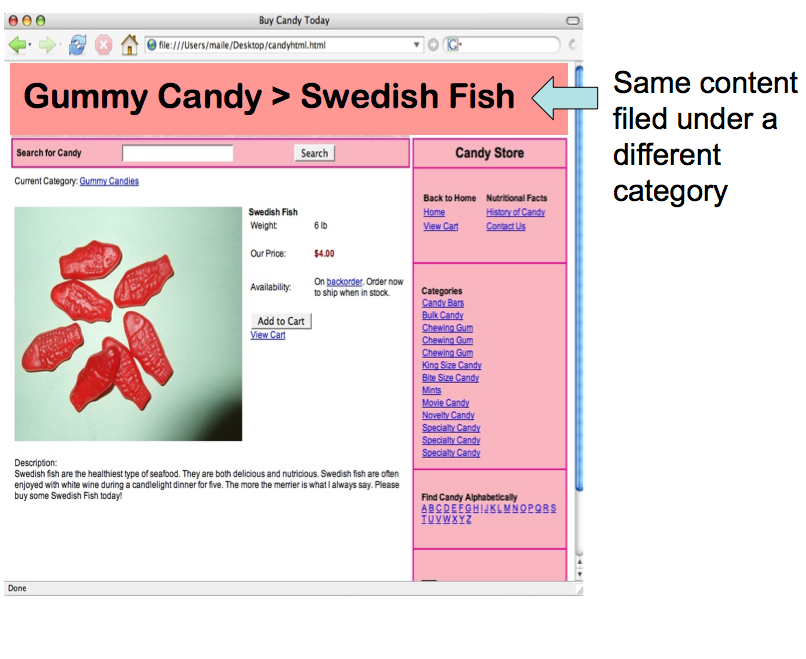Image resolution: width=806 pixels, height=659 pixels.
Task: Select the Reload page icon
Action: 76,45
